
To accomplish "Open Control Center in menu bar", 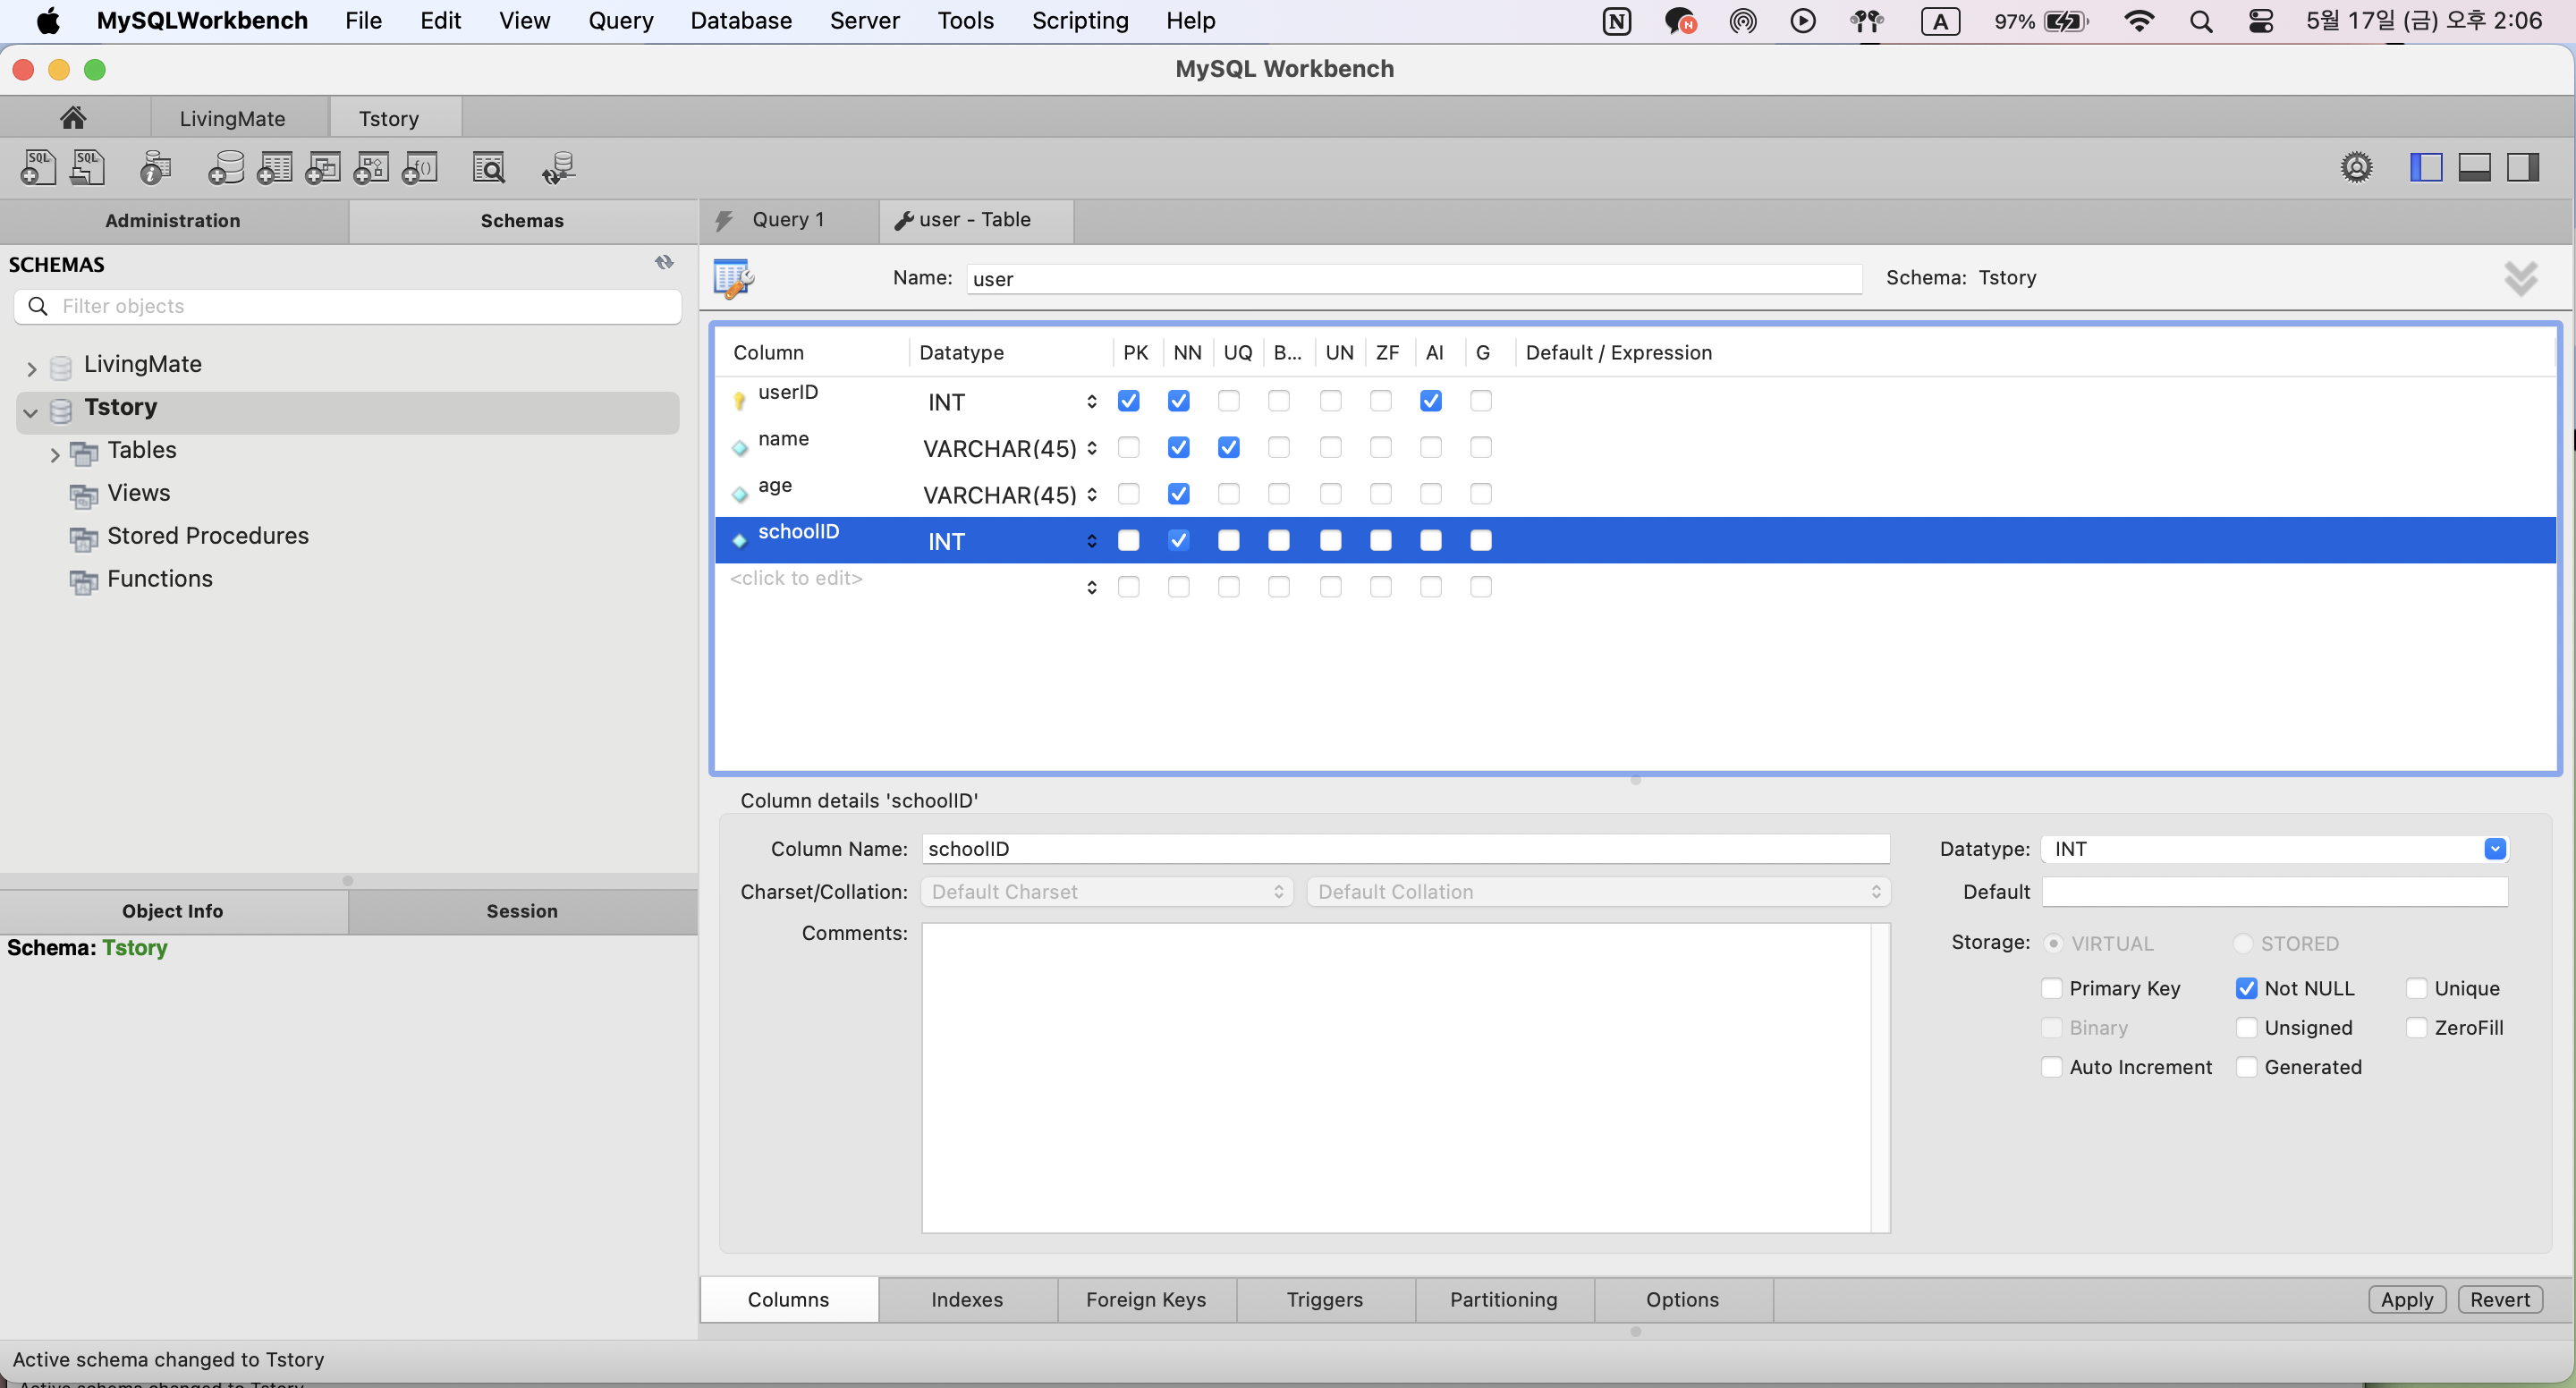I will pyautogui.click(x=2261, y=21).
